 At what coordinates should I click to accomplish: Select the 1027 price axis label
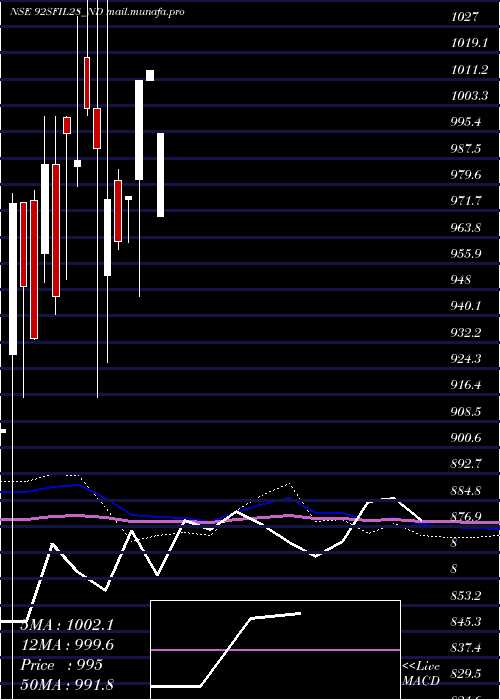(465, 17)
